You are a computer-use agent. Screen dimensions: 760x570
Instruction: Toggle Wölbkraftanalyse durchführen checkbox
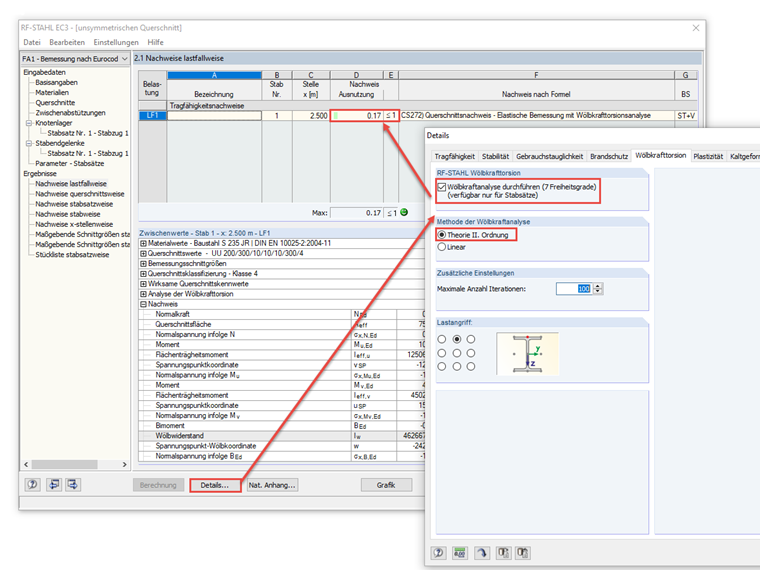[442, 187]
